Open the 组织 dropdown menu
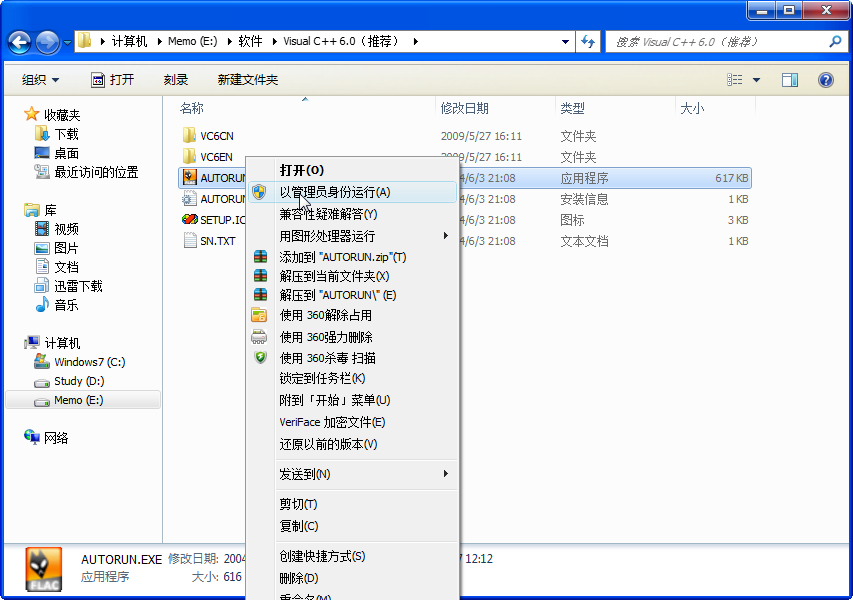The width and height of the screenshot is (853, 600). point(40,80)
